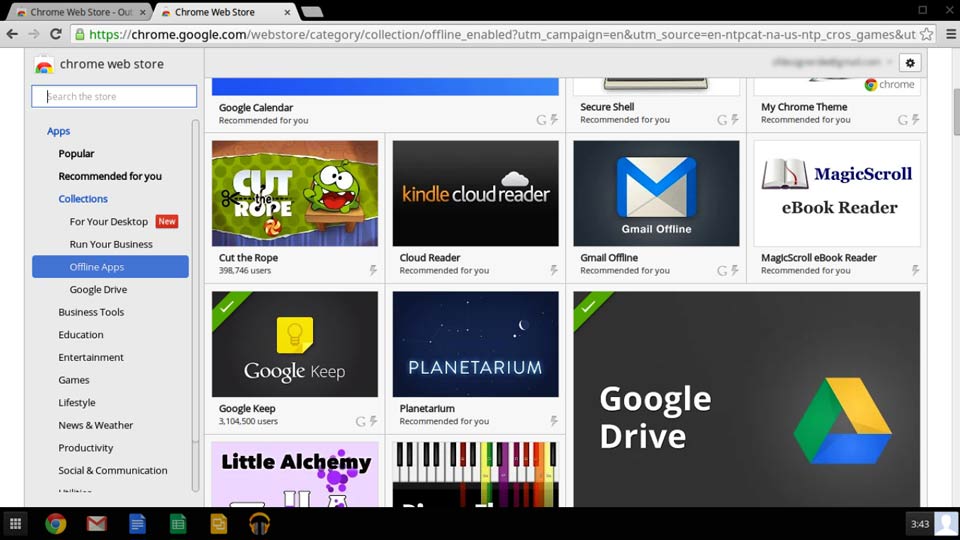Screen dimensions: 960x540
Task: Select Recommended for you category
Action: click(x=110, y=176)
